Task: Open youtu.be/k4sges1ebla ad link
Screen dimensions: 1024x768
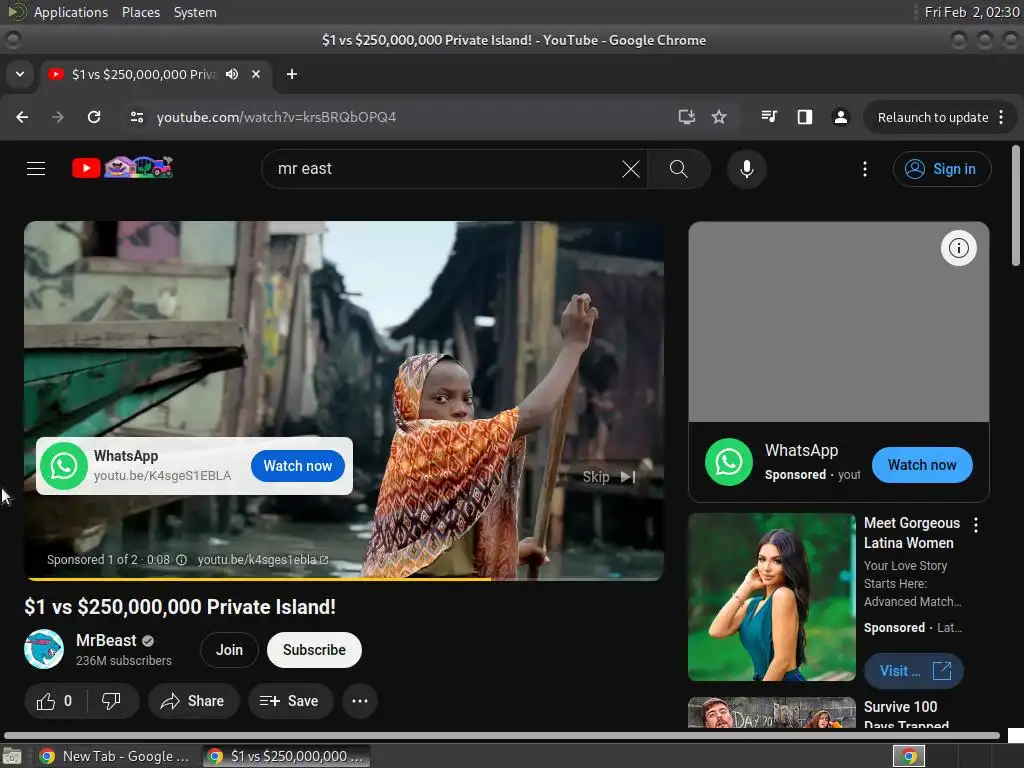Action: (263, 560)
